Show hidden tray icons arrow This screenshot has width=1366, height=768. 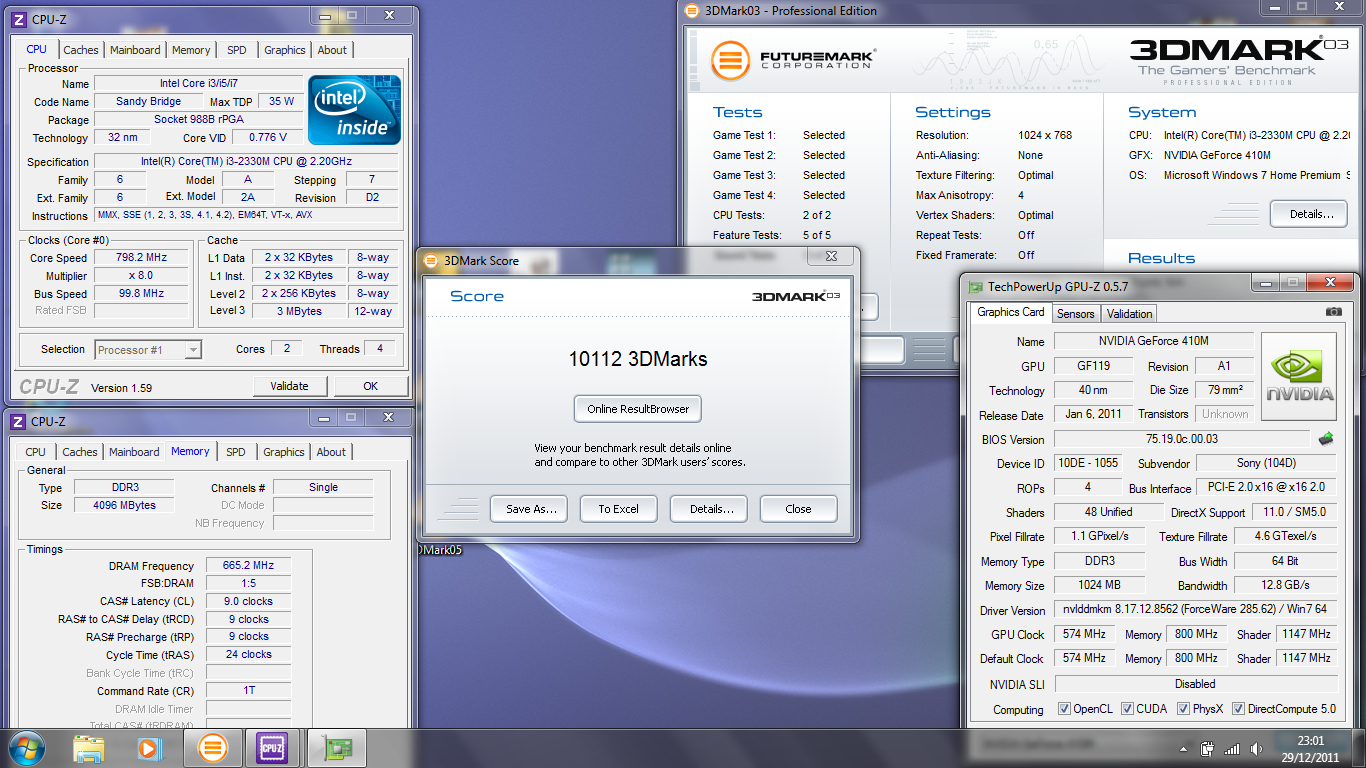click(1184, 748)
